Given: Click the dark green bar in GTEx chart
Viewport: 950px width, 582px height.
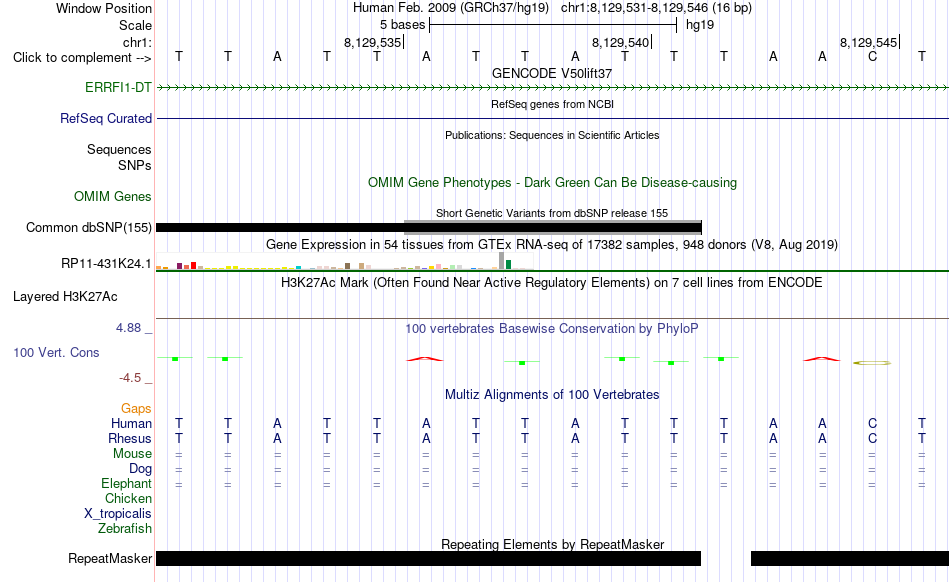Looking at the screenshot, I should 508,265.
